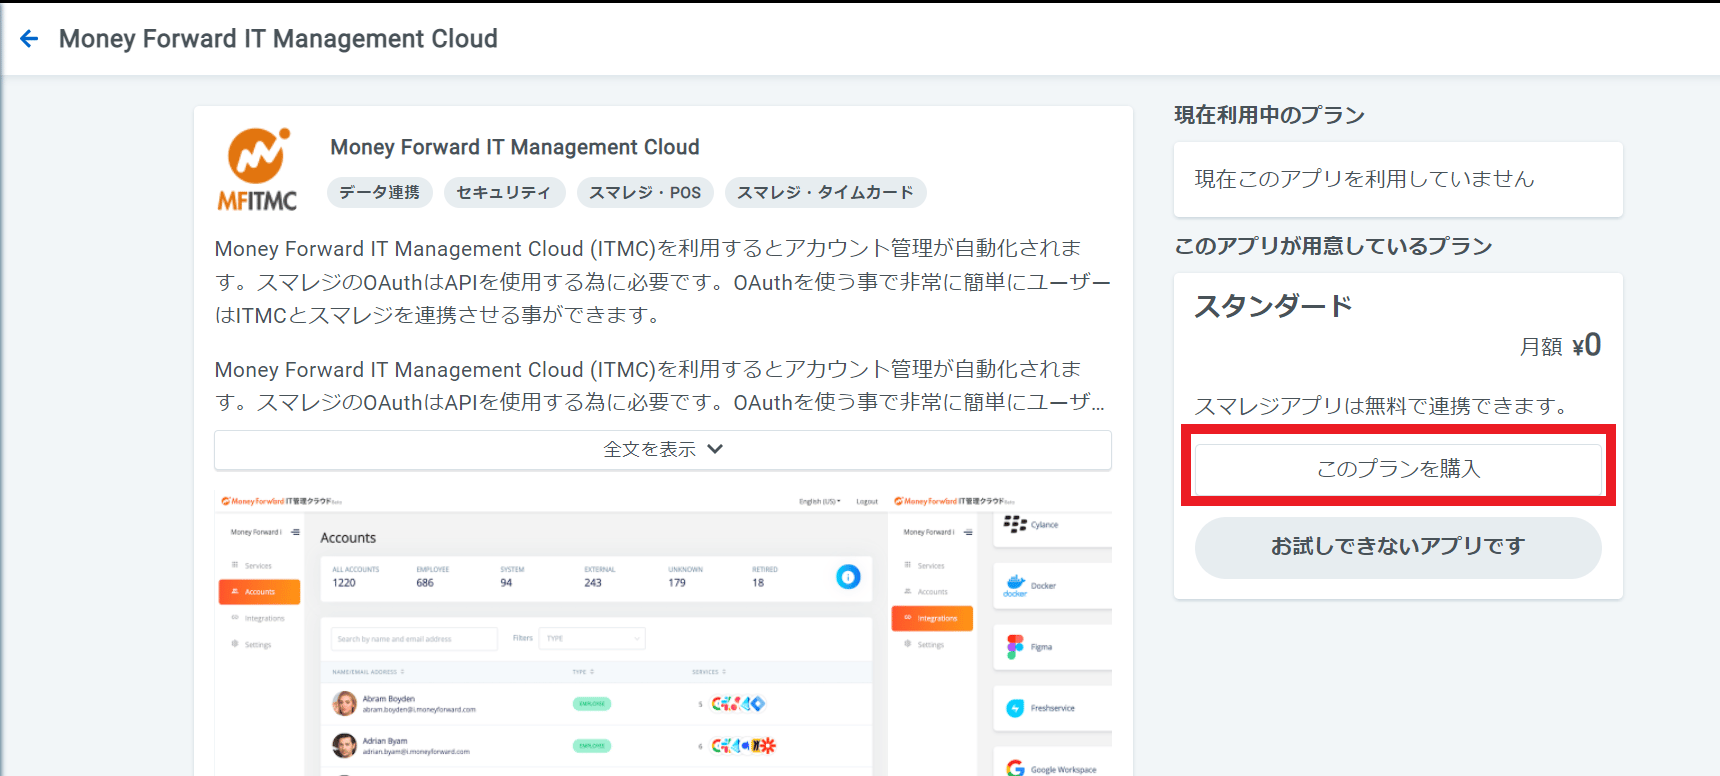Click お試しできないアプリです button
This screenshot has height=776, width=1720.
point(1398,547)
